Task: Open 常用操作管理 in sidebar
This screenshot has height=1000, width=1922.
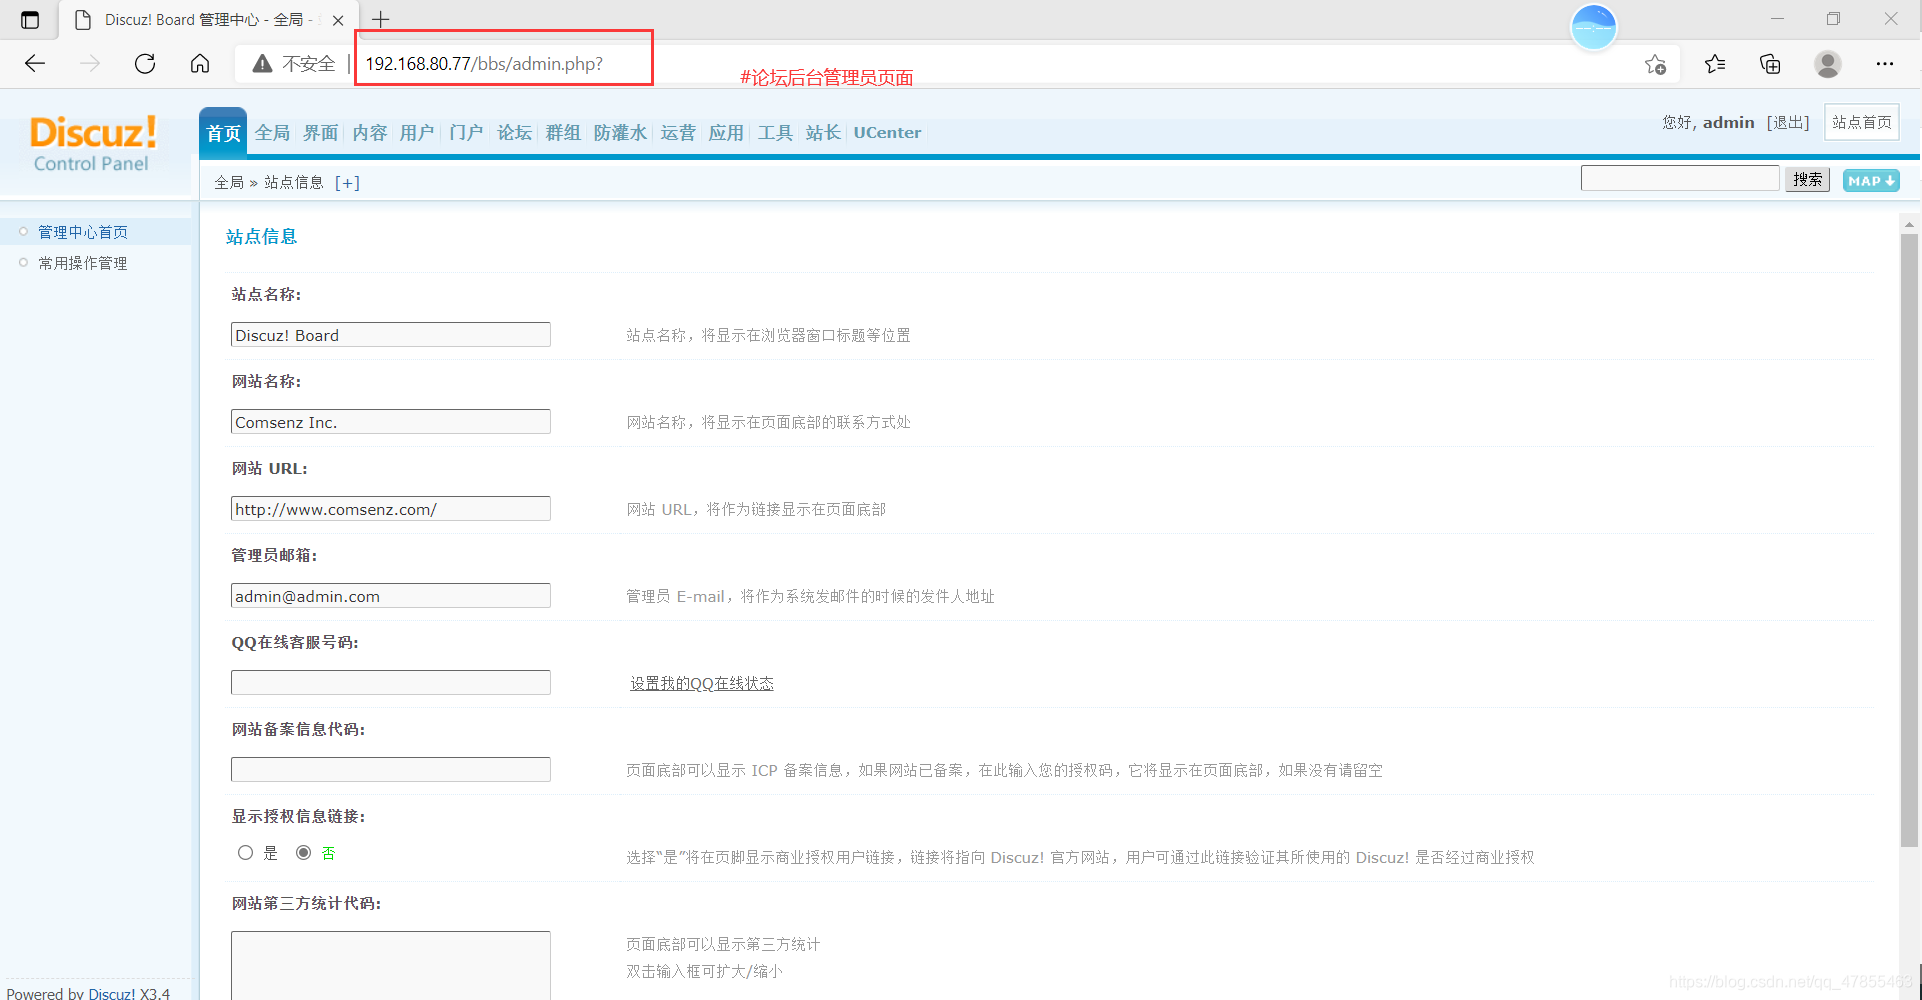Action: click(83, 263)
